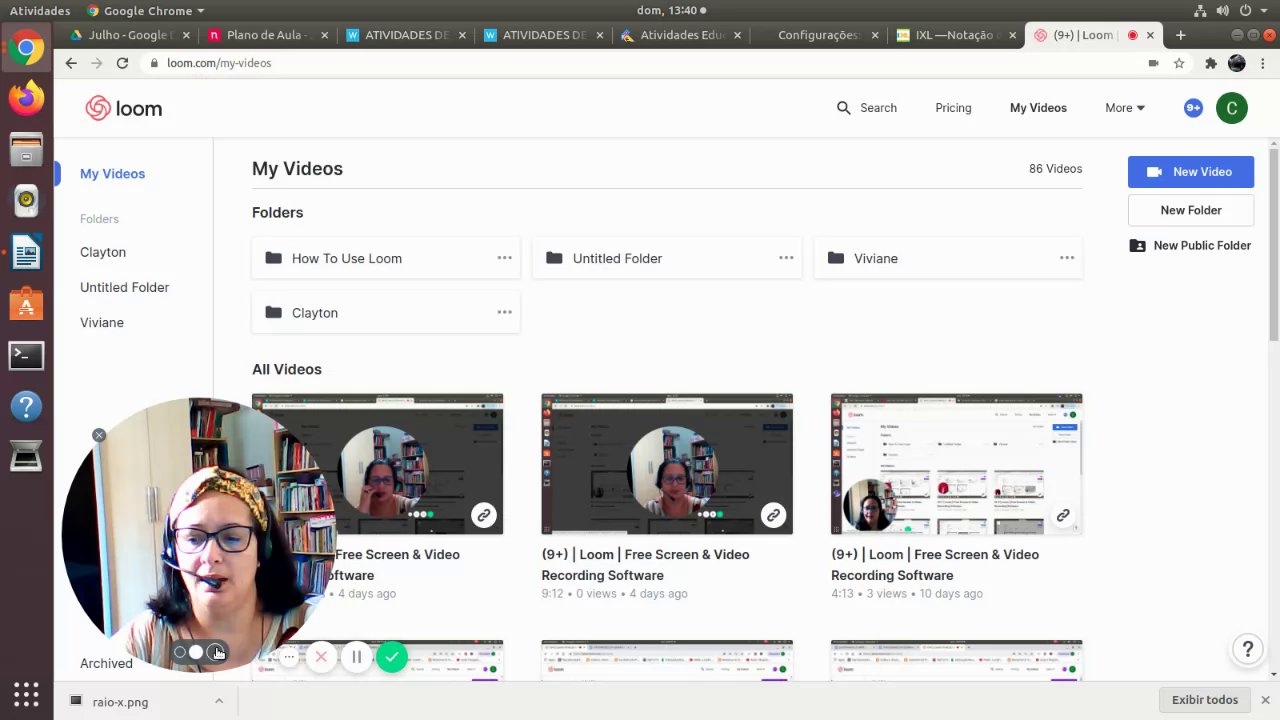1280x720 pixels.
Task: Open Untitled Folder in the sidebar
Action: tap(124, 287)
